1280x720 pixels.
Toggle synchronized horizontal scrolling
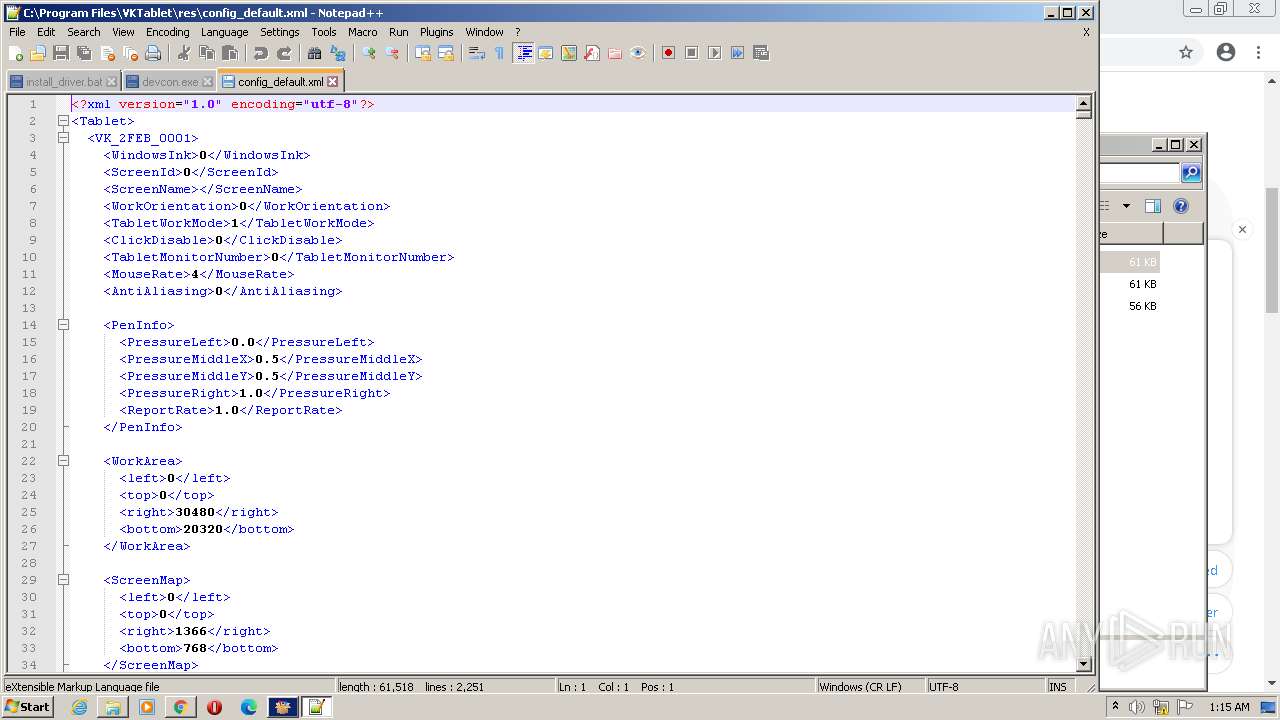(x=446, y=53)
